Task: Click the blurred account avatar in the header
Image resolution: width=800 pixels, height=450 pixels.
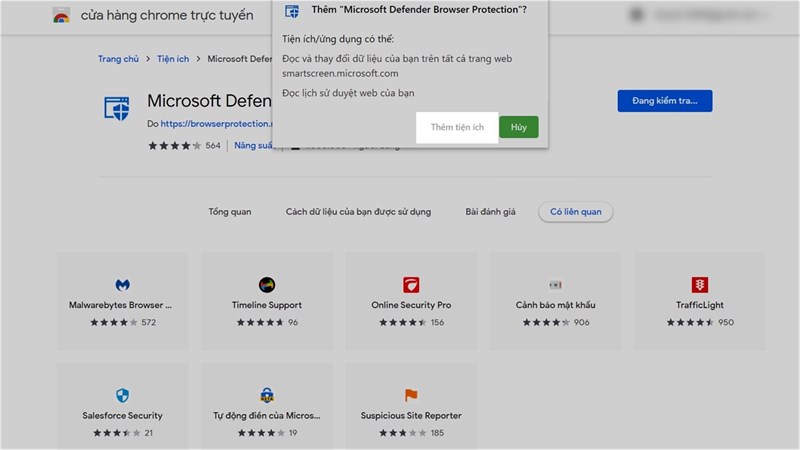Action: point(637,15)
